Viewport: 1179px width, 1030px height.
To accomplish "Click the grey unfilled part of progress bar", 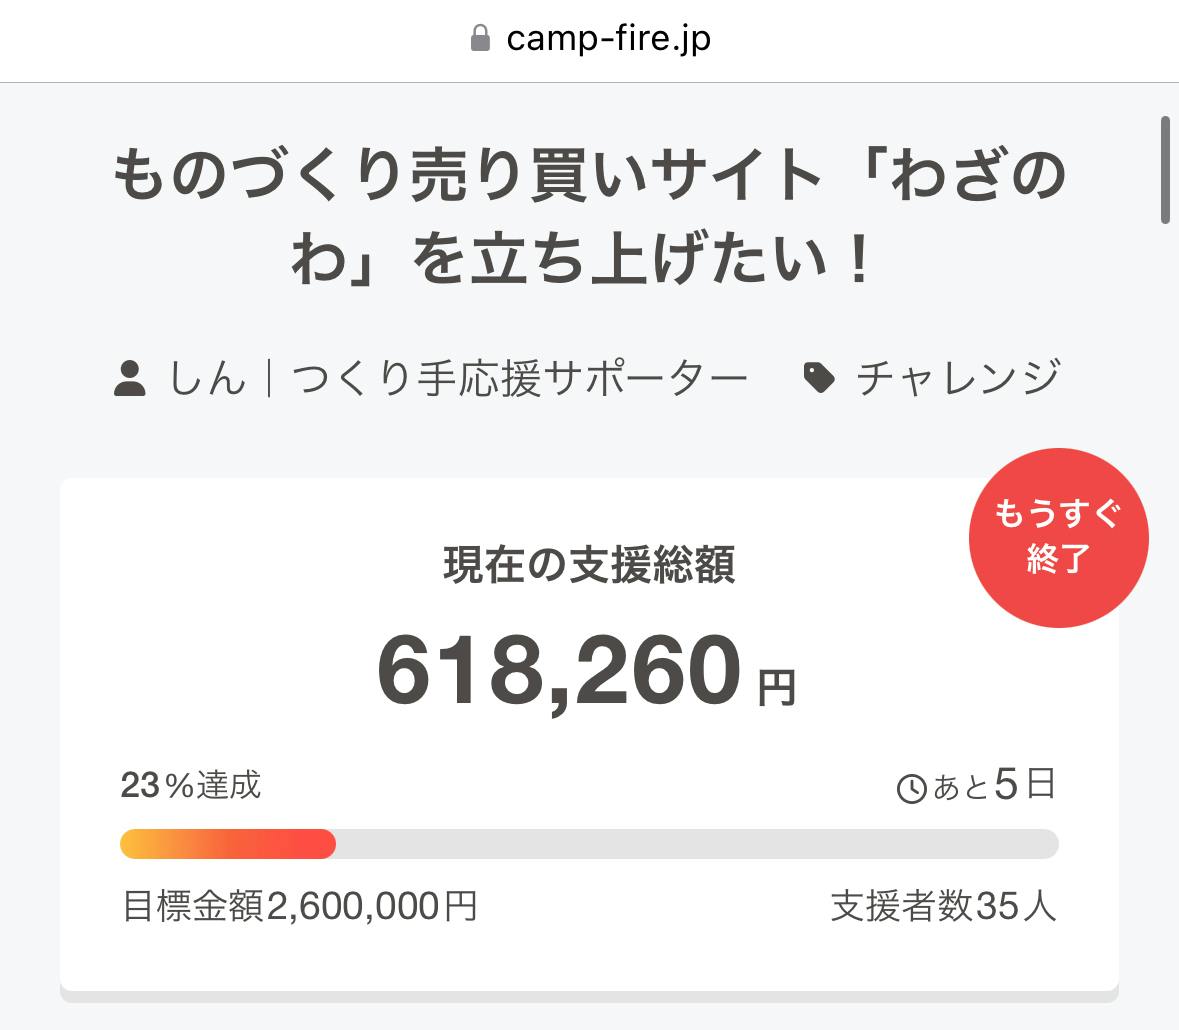I will coord(696,844).
